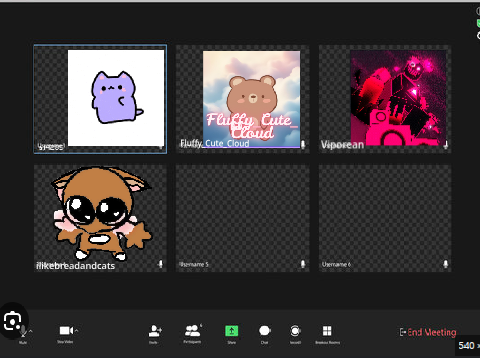Select Viporean's pink robot video tile
The width and height of the screenshot is (480, 360).
385,99
